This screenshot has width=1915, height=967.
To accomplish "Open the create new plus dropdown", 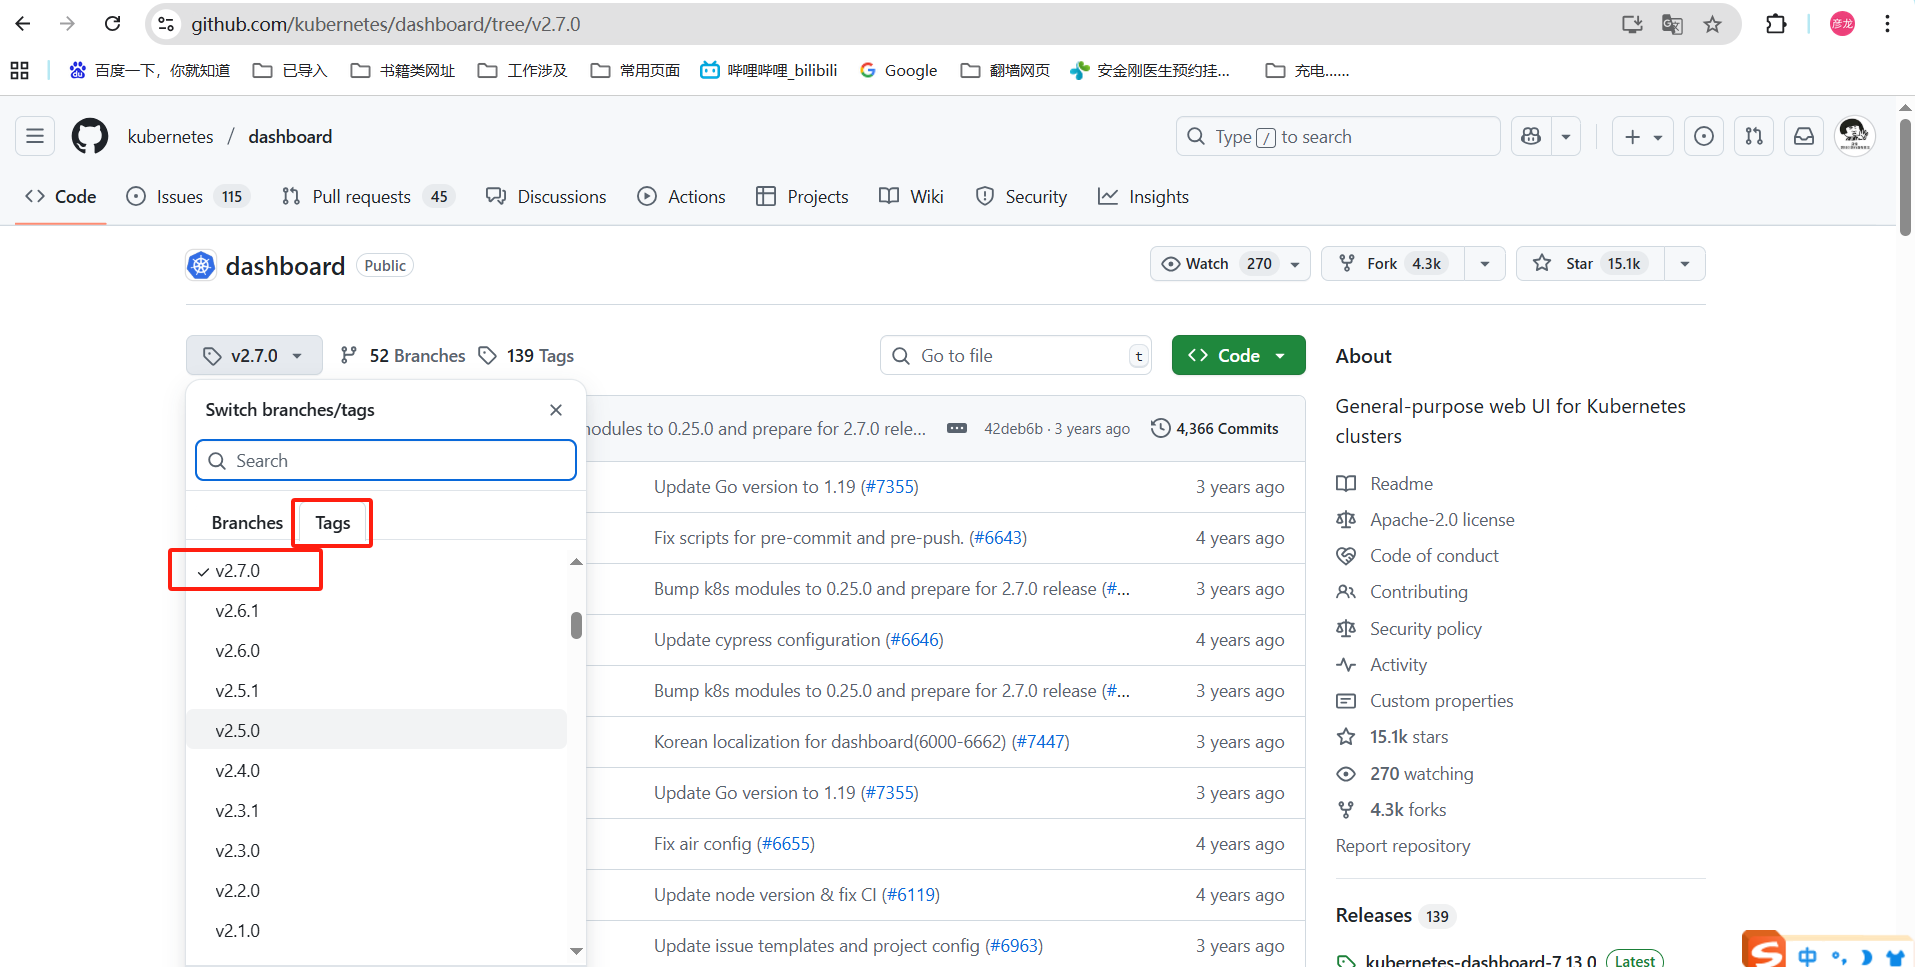I will tap(1643, 136).
